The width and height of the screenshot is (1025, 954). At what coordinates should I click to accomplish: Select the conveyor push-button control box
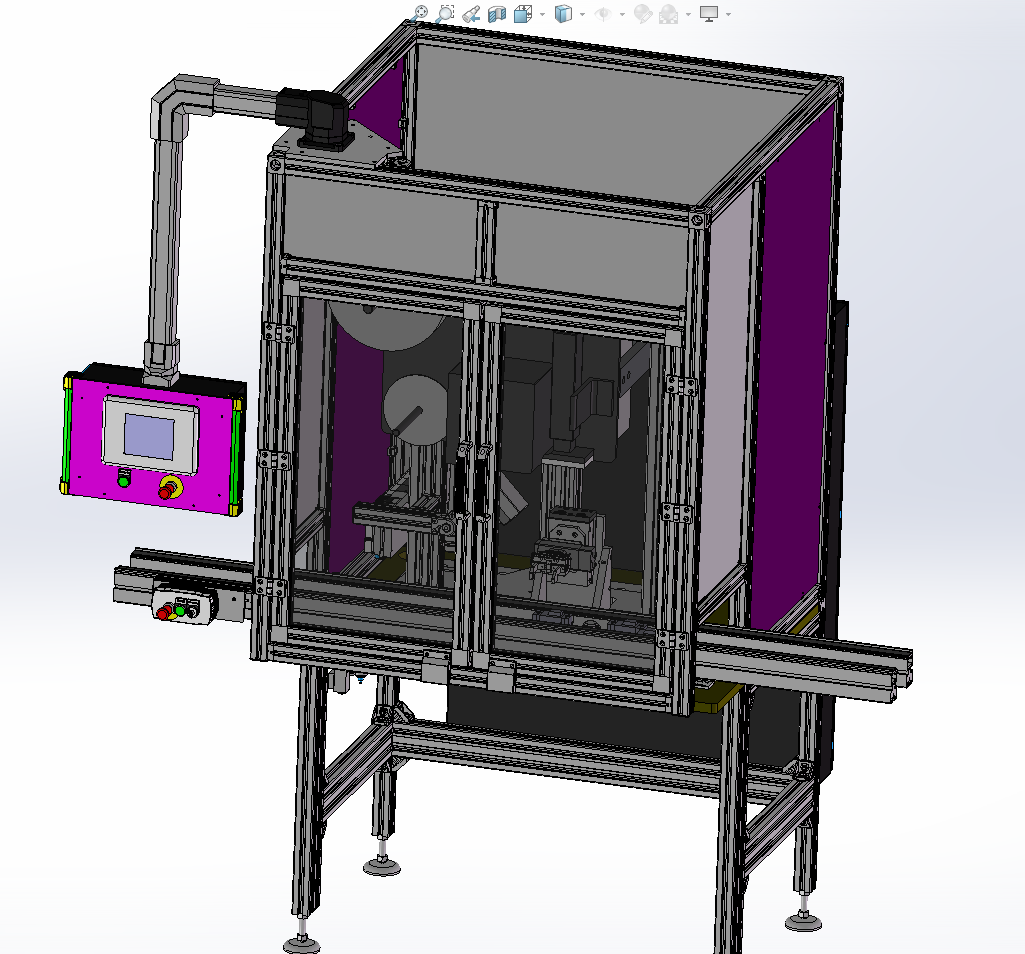pyautogui.click(x=184, y=606)
